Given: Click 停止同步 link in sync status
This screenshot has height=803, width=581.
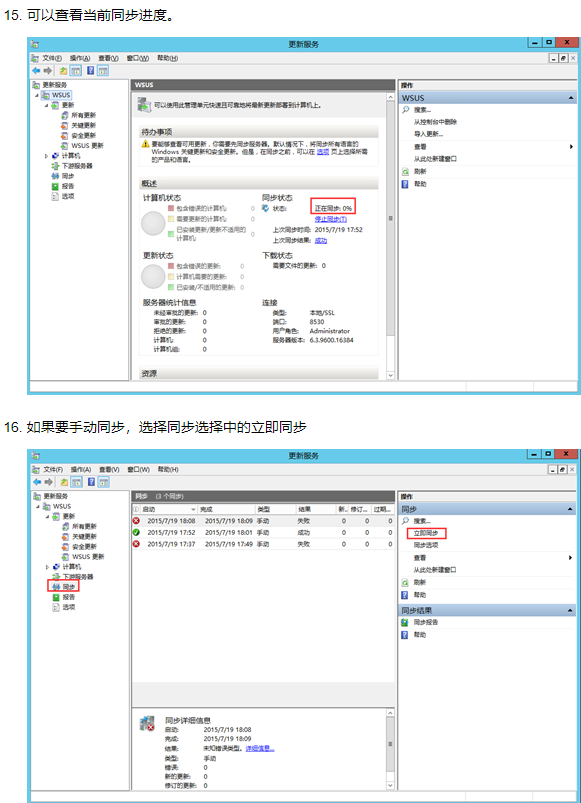Looking at the screenshot, I should pyautogui.click(x=331, y=219).
